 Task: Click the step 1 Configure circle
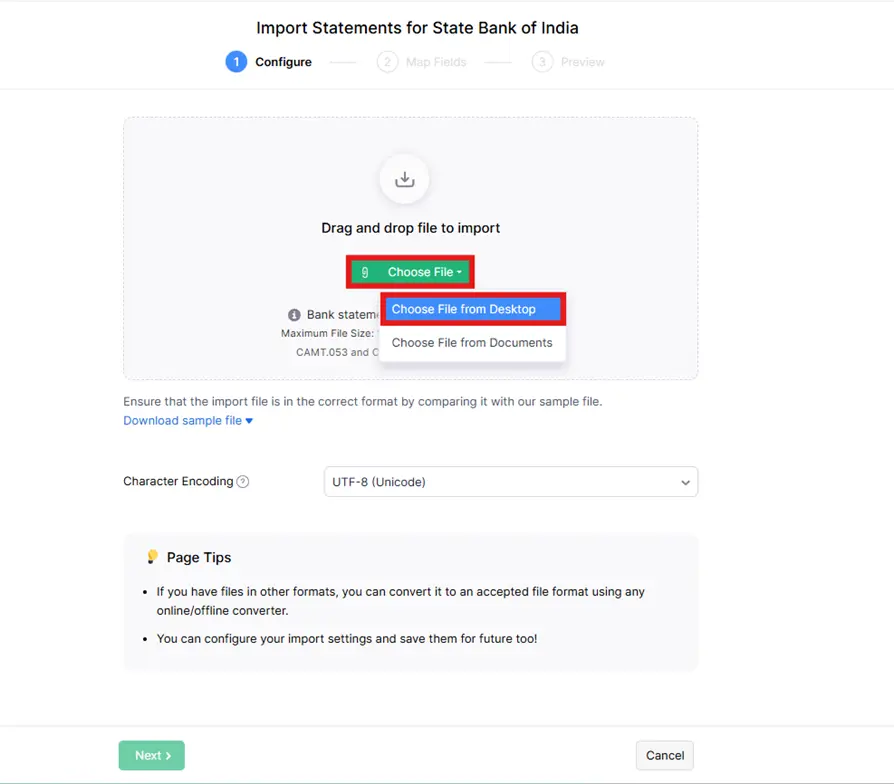(x=236, y=62)
